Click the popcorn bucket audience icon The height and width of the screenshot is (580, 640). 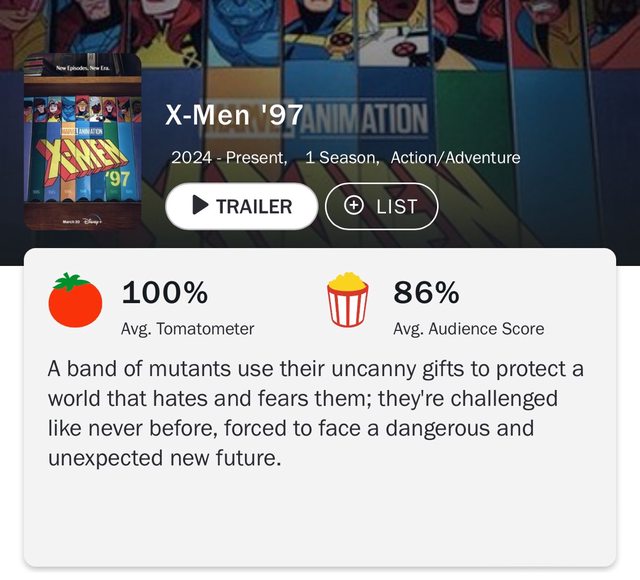pos(347,303)
